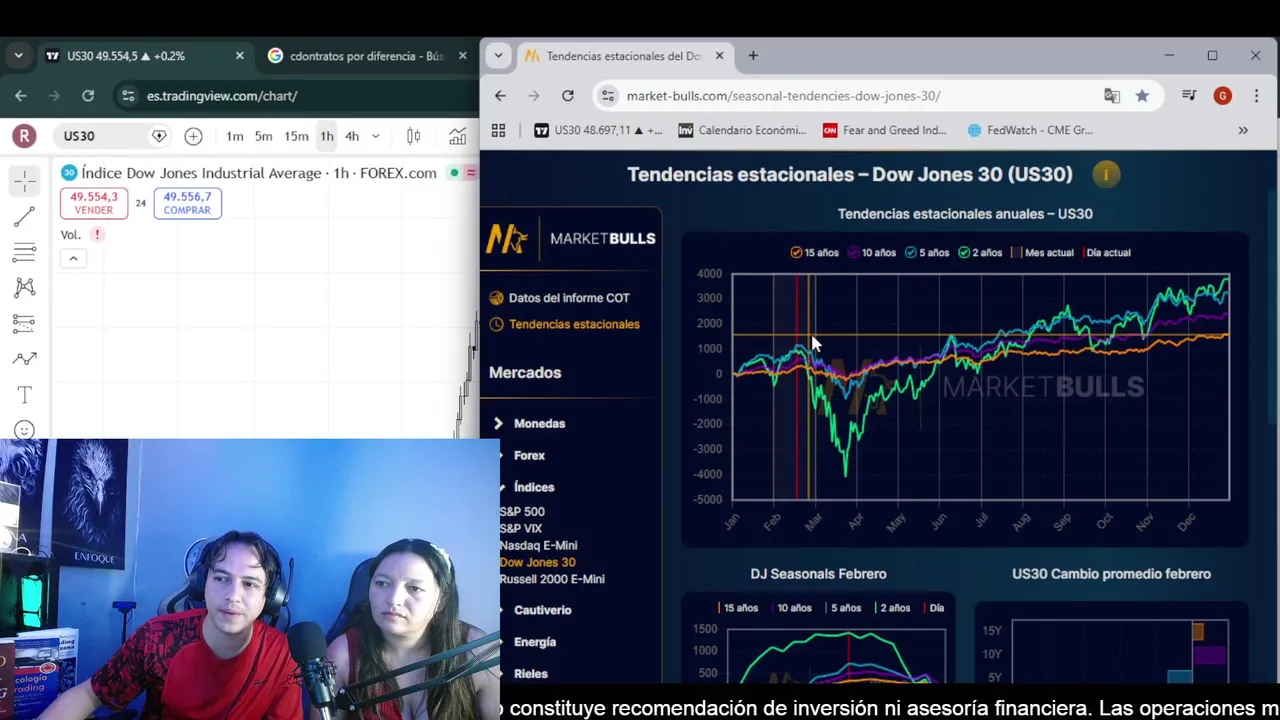Click the VENDER 49.554,3 sell button
This screenshot has width=1280, height=720.
pyautogui.click(x=94, y=203)
